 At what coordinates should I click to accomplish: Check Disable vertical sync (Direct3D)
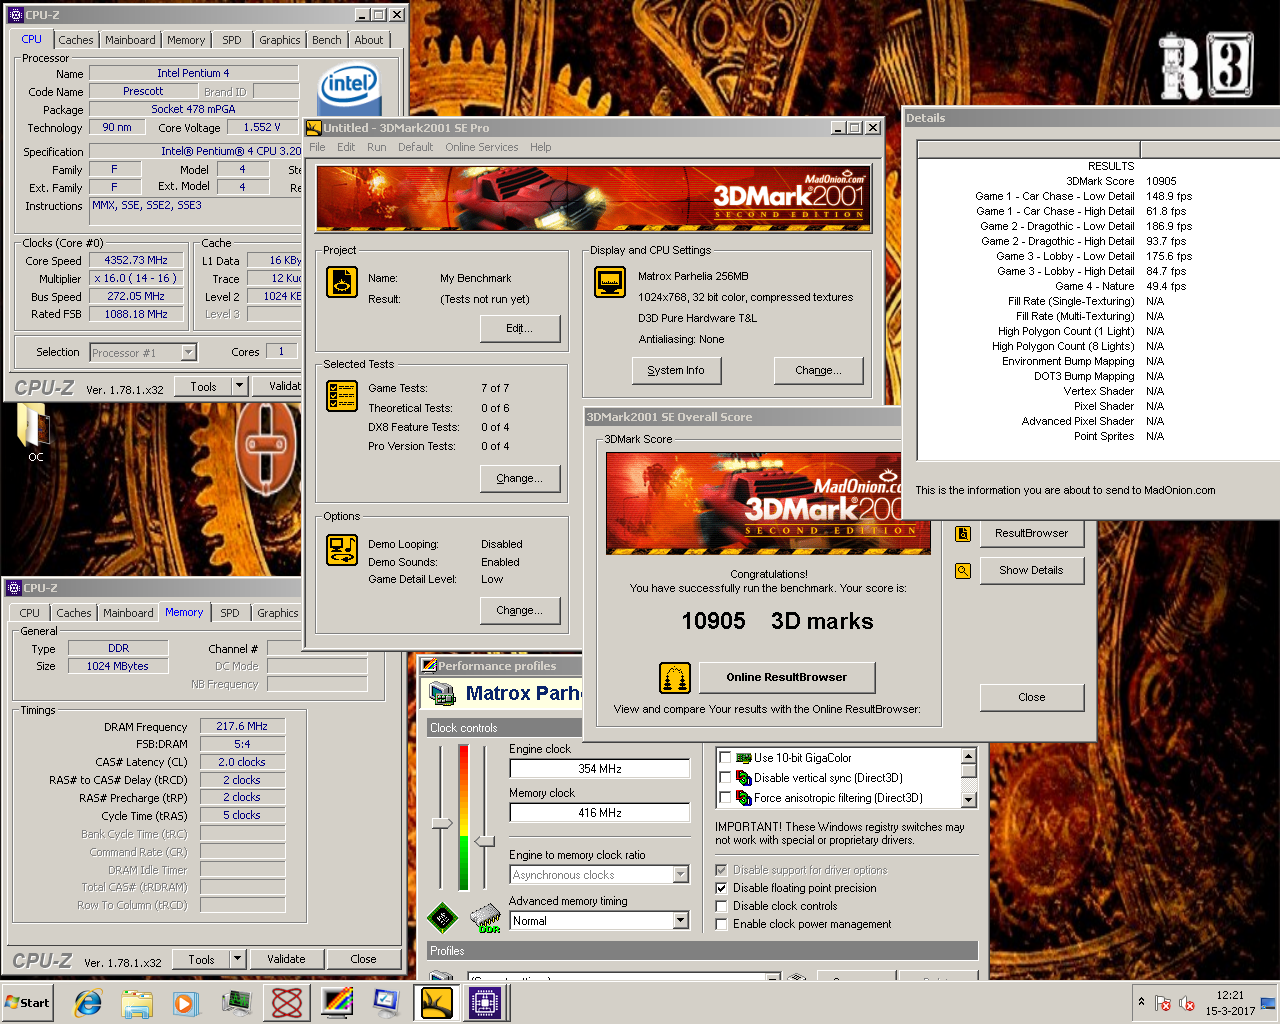click(x=725, y=778)
